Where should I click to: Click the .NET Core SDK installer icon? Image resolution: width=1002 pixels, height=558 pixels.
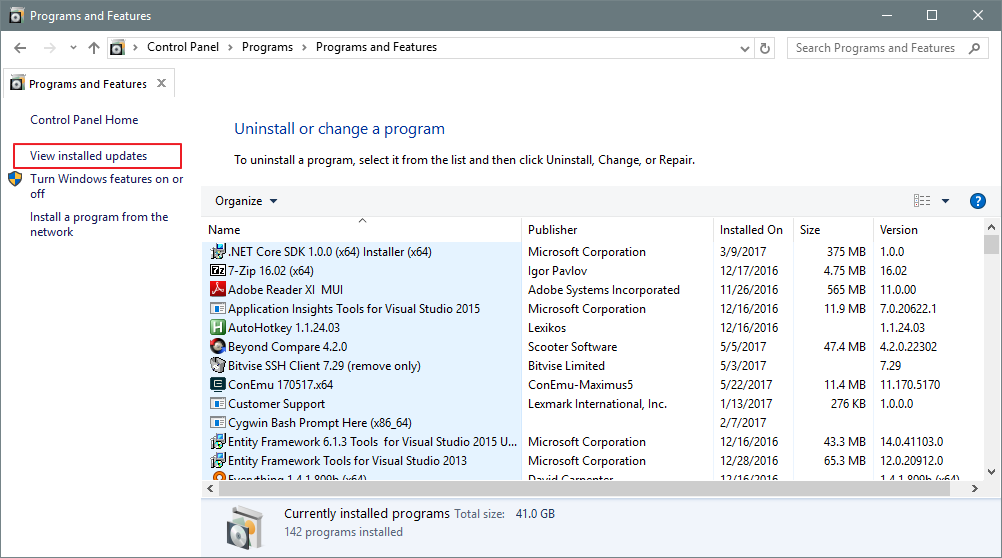[218, 251]
